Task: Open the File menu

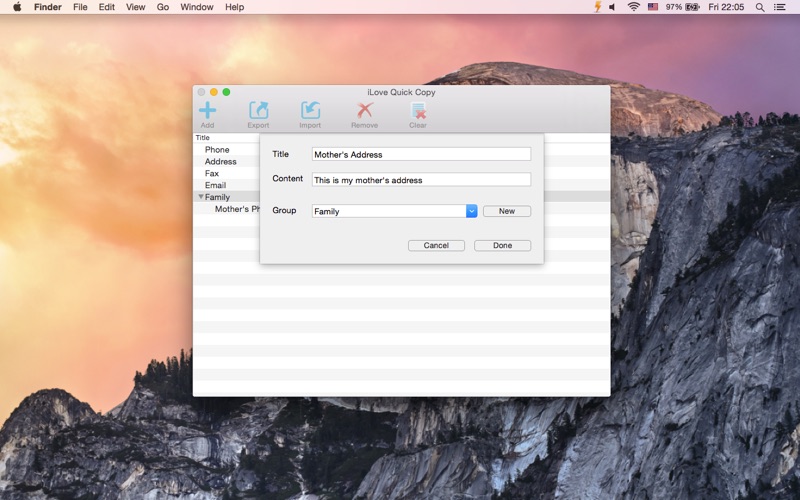Action: [x=80, y=7]
